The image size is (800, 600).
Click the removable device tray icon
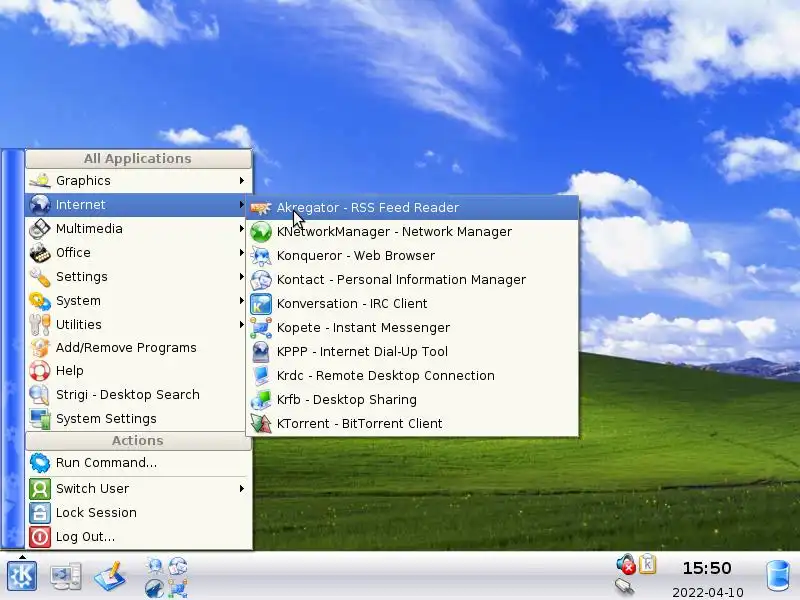[624, 587]
